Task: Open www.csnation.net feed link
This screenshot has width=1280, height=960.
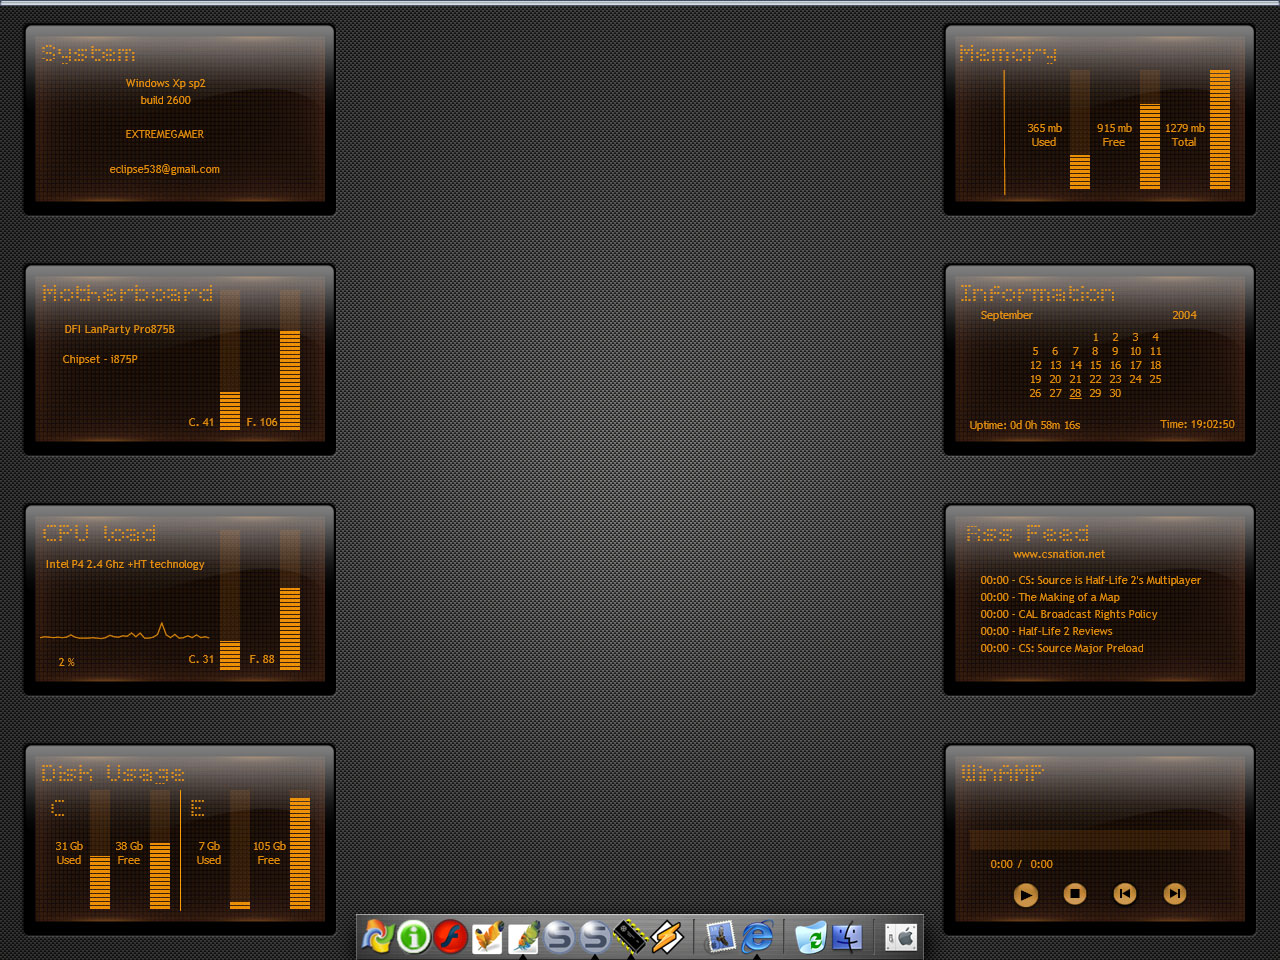Action: (1059, 554)
